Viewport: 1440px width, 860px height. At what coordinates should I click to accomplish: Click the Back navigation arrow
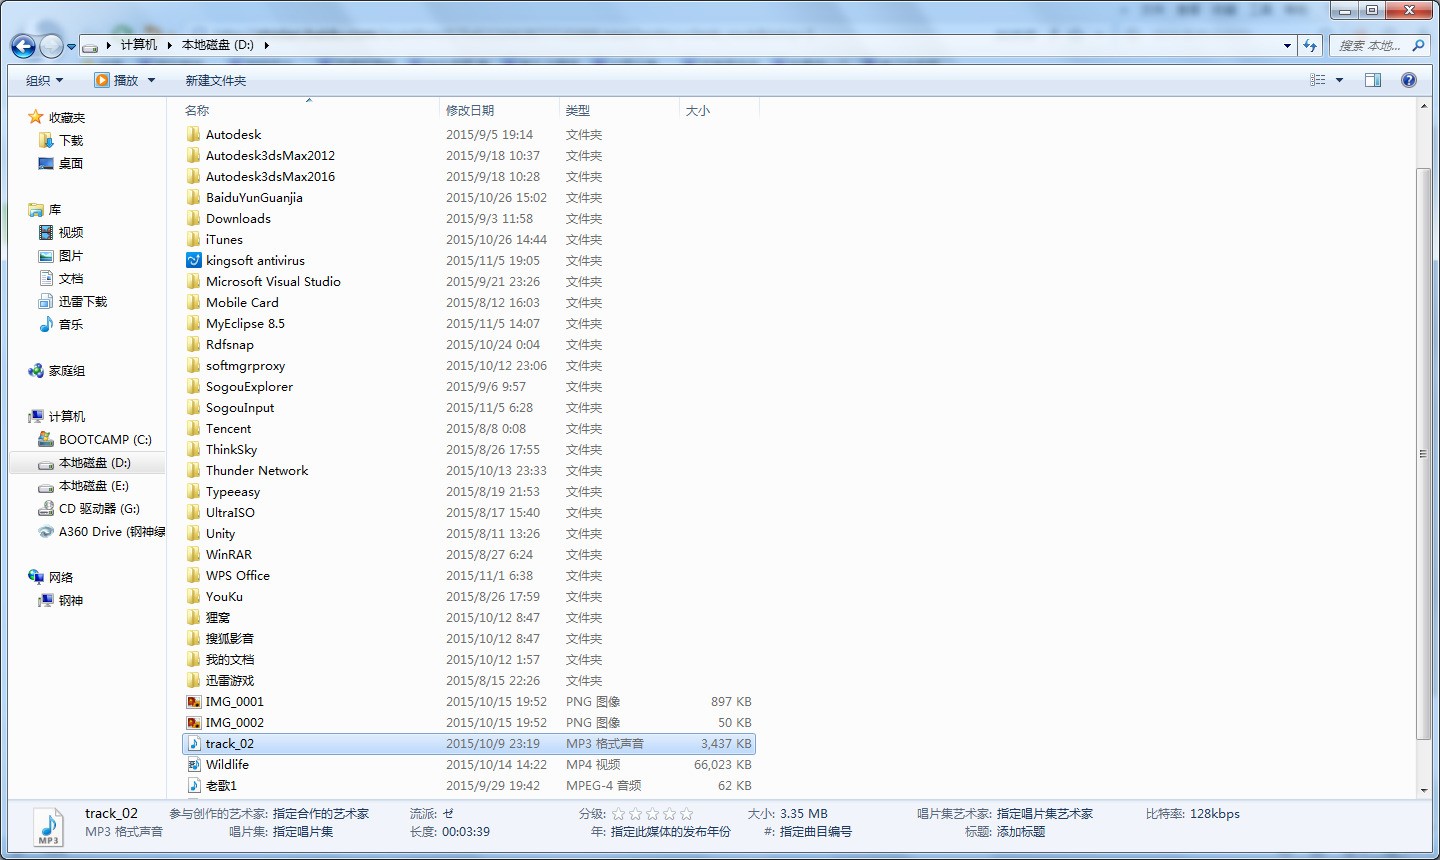pyautogui.click(x=23, y=46)
